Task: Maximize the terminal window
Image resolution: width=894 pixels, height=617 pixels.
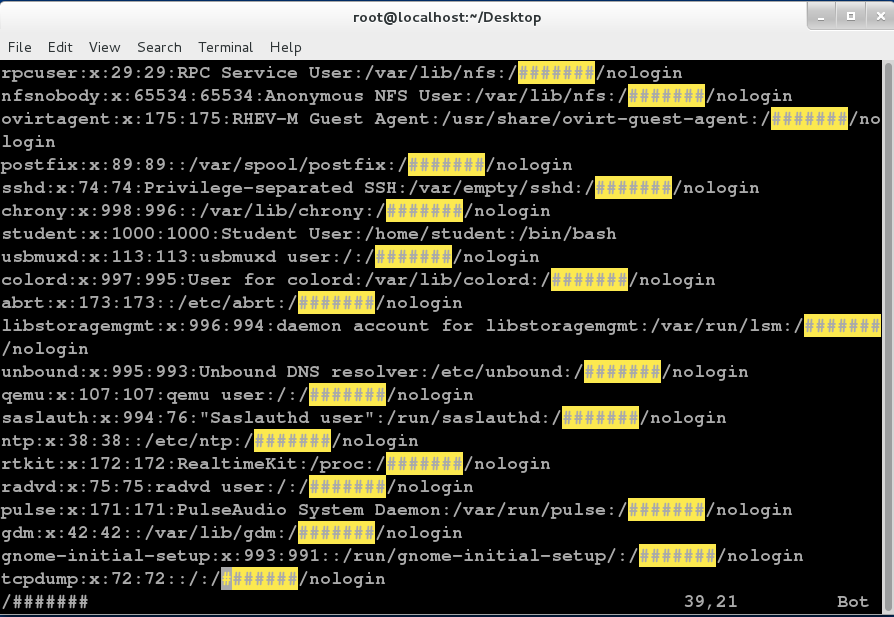Action: (x=851, y=17)
